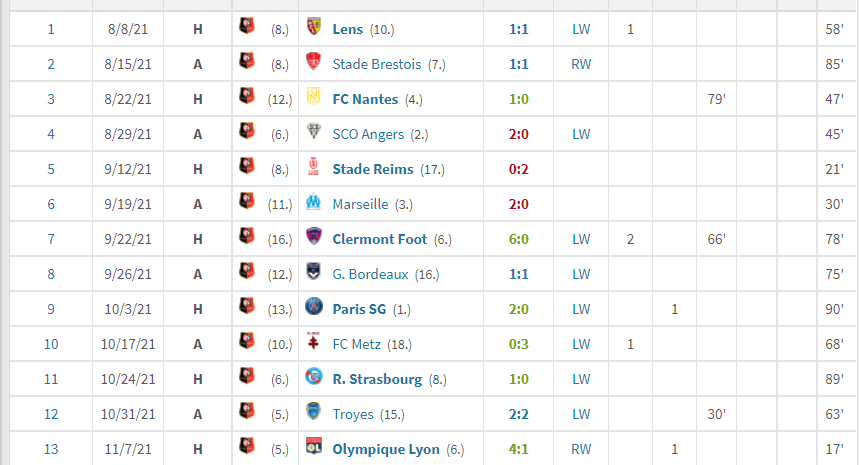Open the Clermont Foot team link
The height and width of the screenshot is (465, 859).
tap(380, 239)
